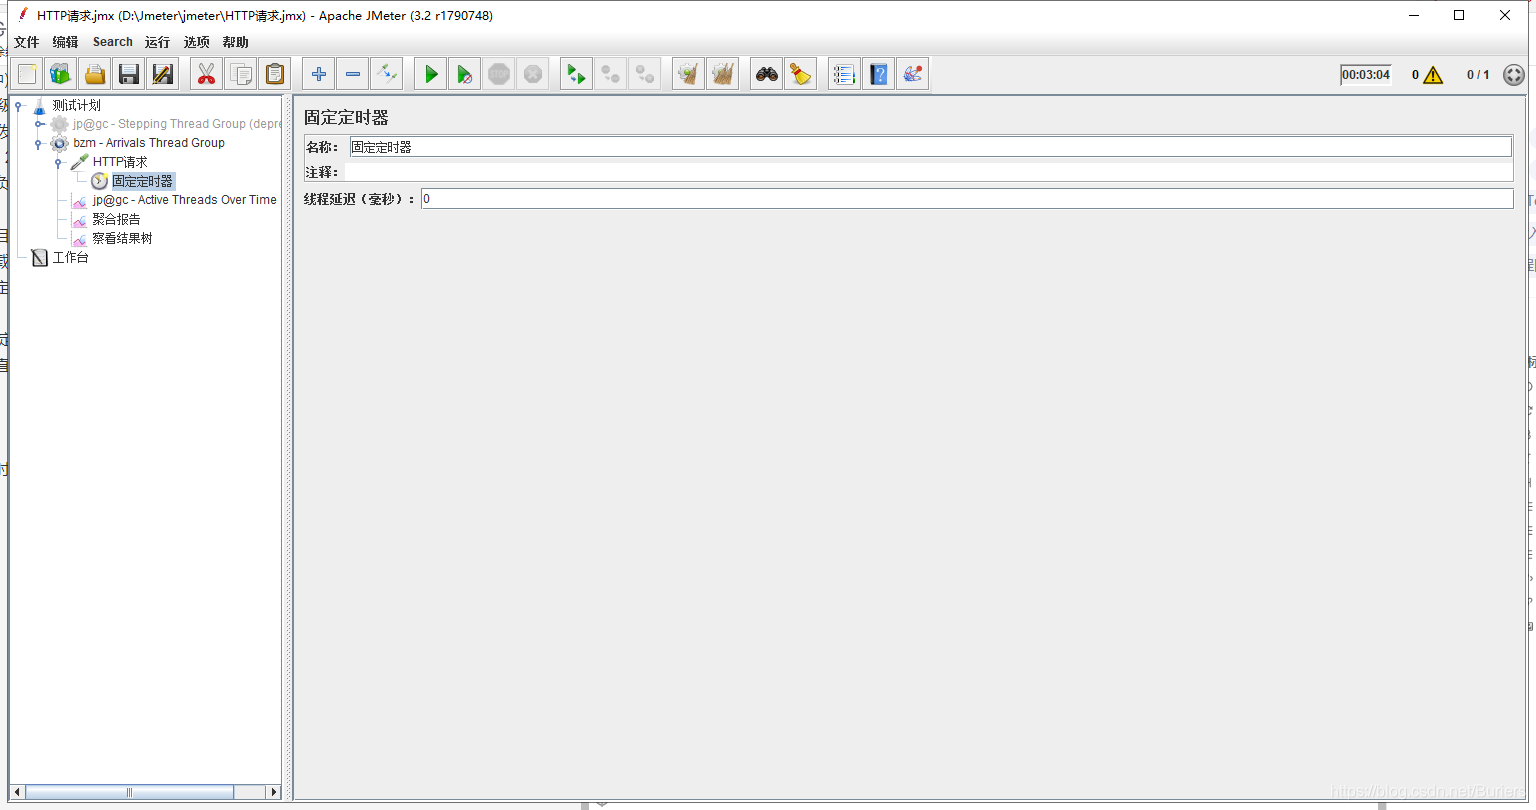Click the Reset search yellow brush icon
Screen dimensions: 1536x810
click(x=800, y=74)
